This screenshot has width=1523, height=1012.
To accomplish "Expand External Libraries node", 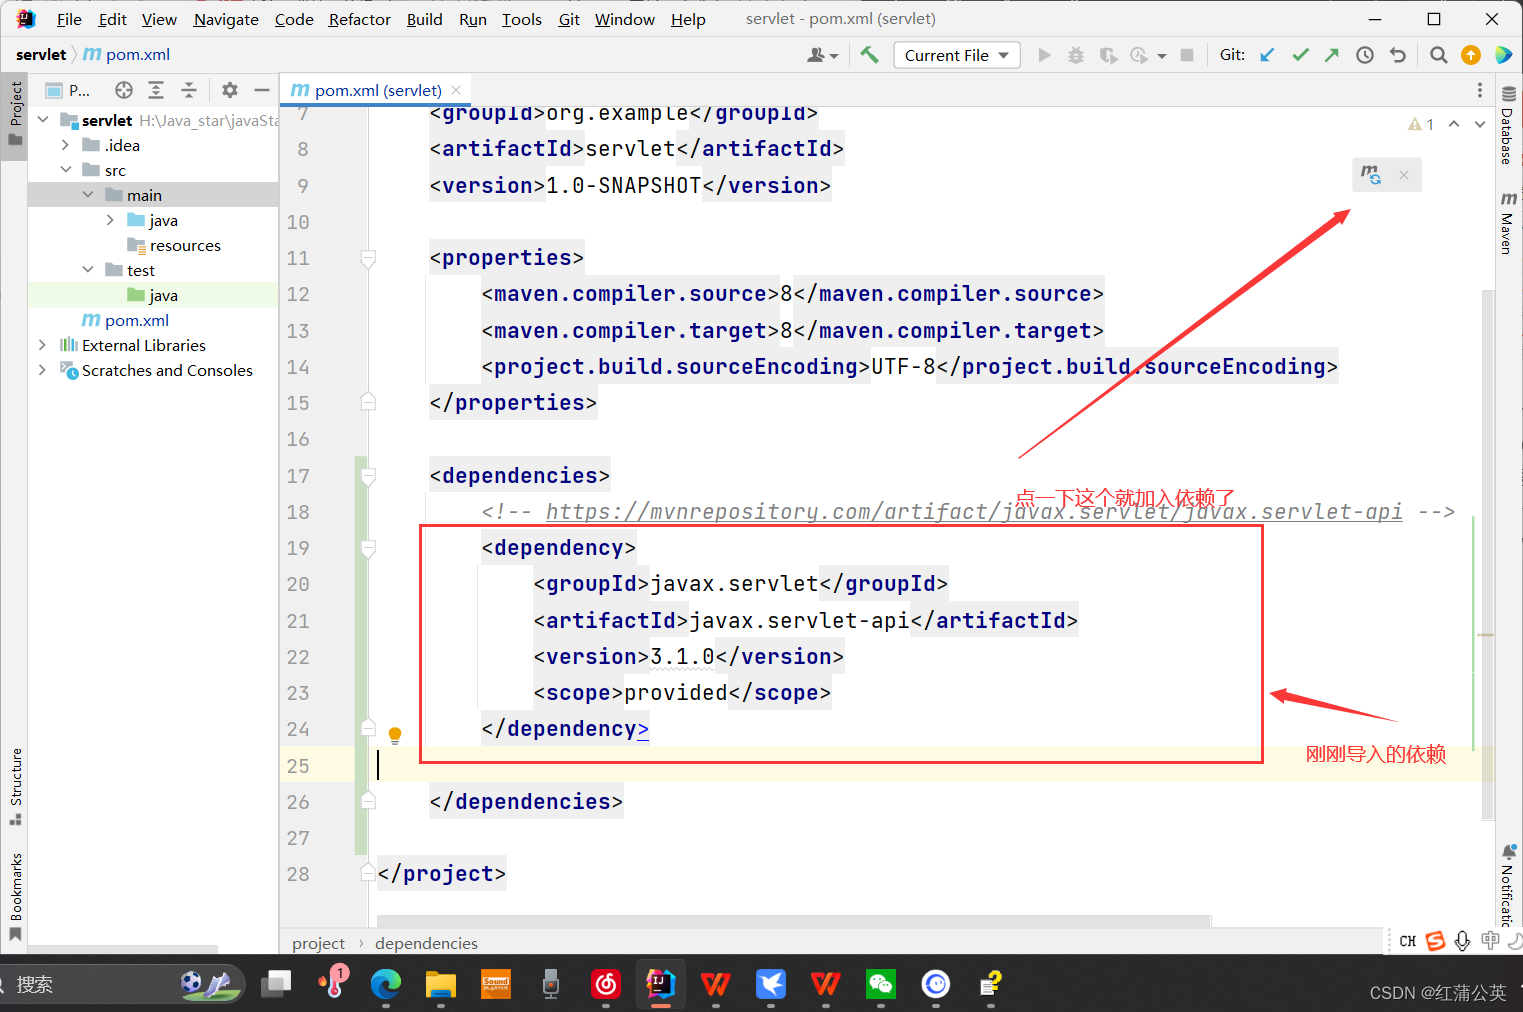I will coord(42,345).
